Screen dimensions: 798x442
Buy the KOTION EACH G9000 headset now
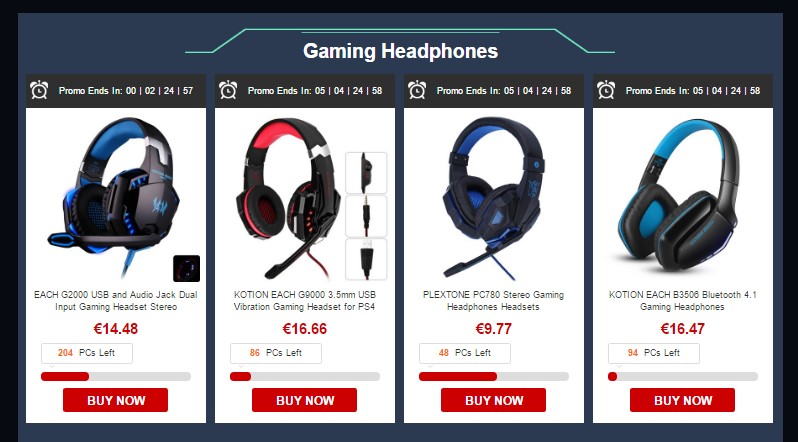[x=304, y=400]
